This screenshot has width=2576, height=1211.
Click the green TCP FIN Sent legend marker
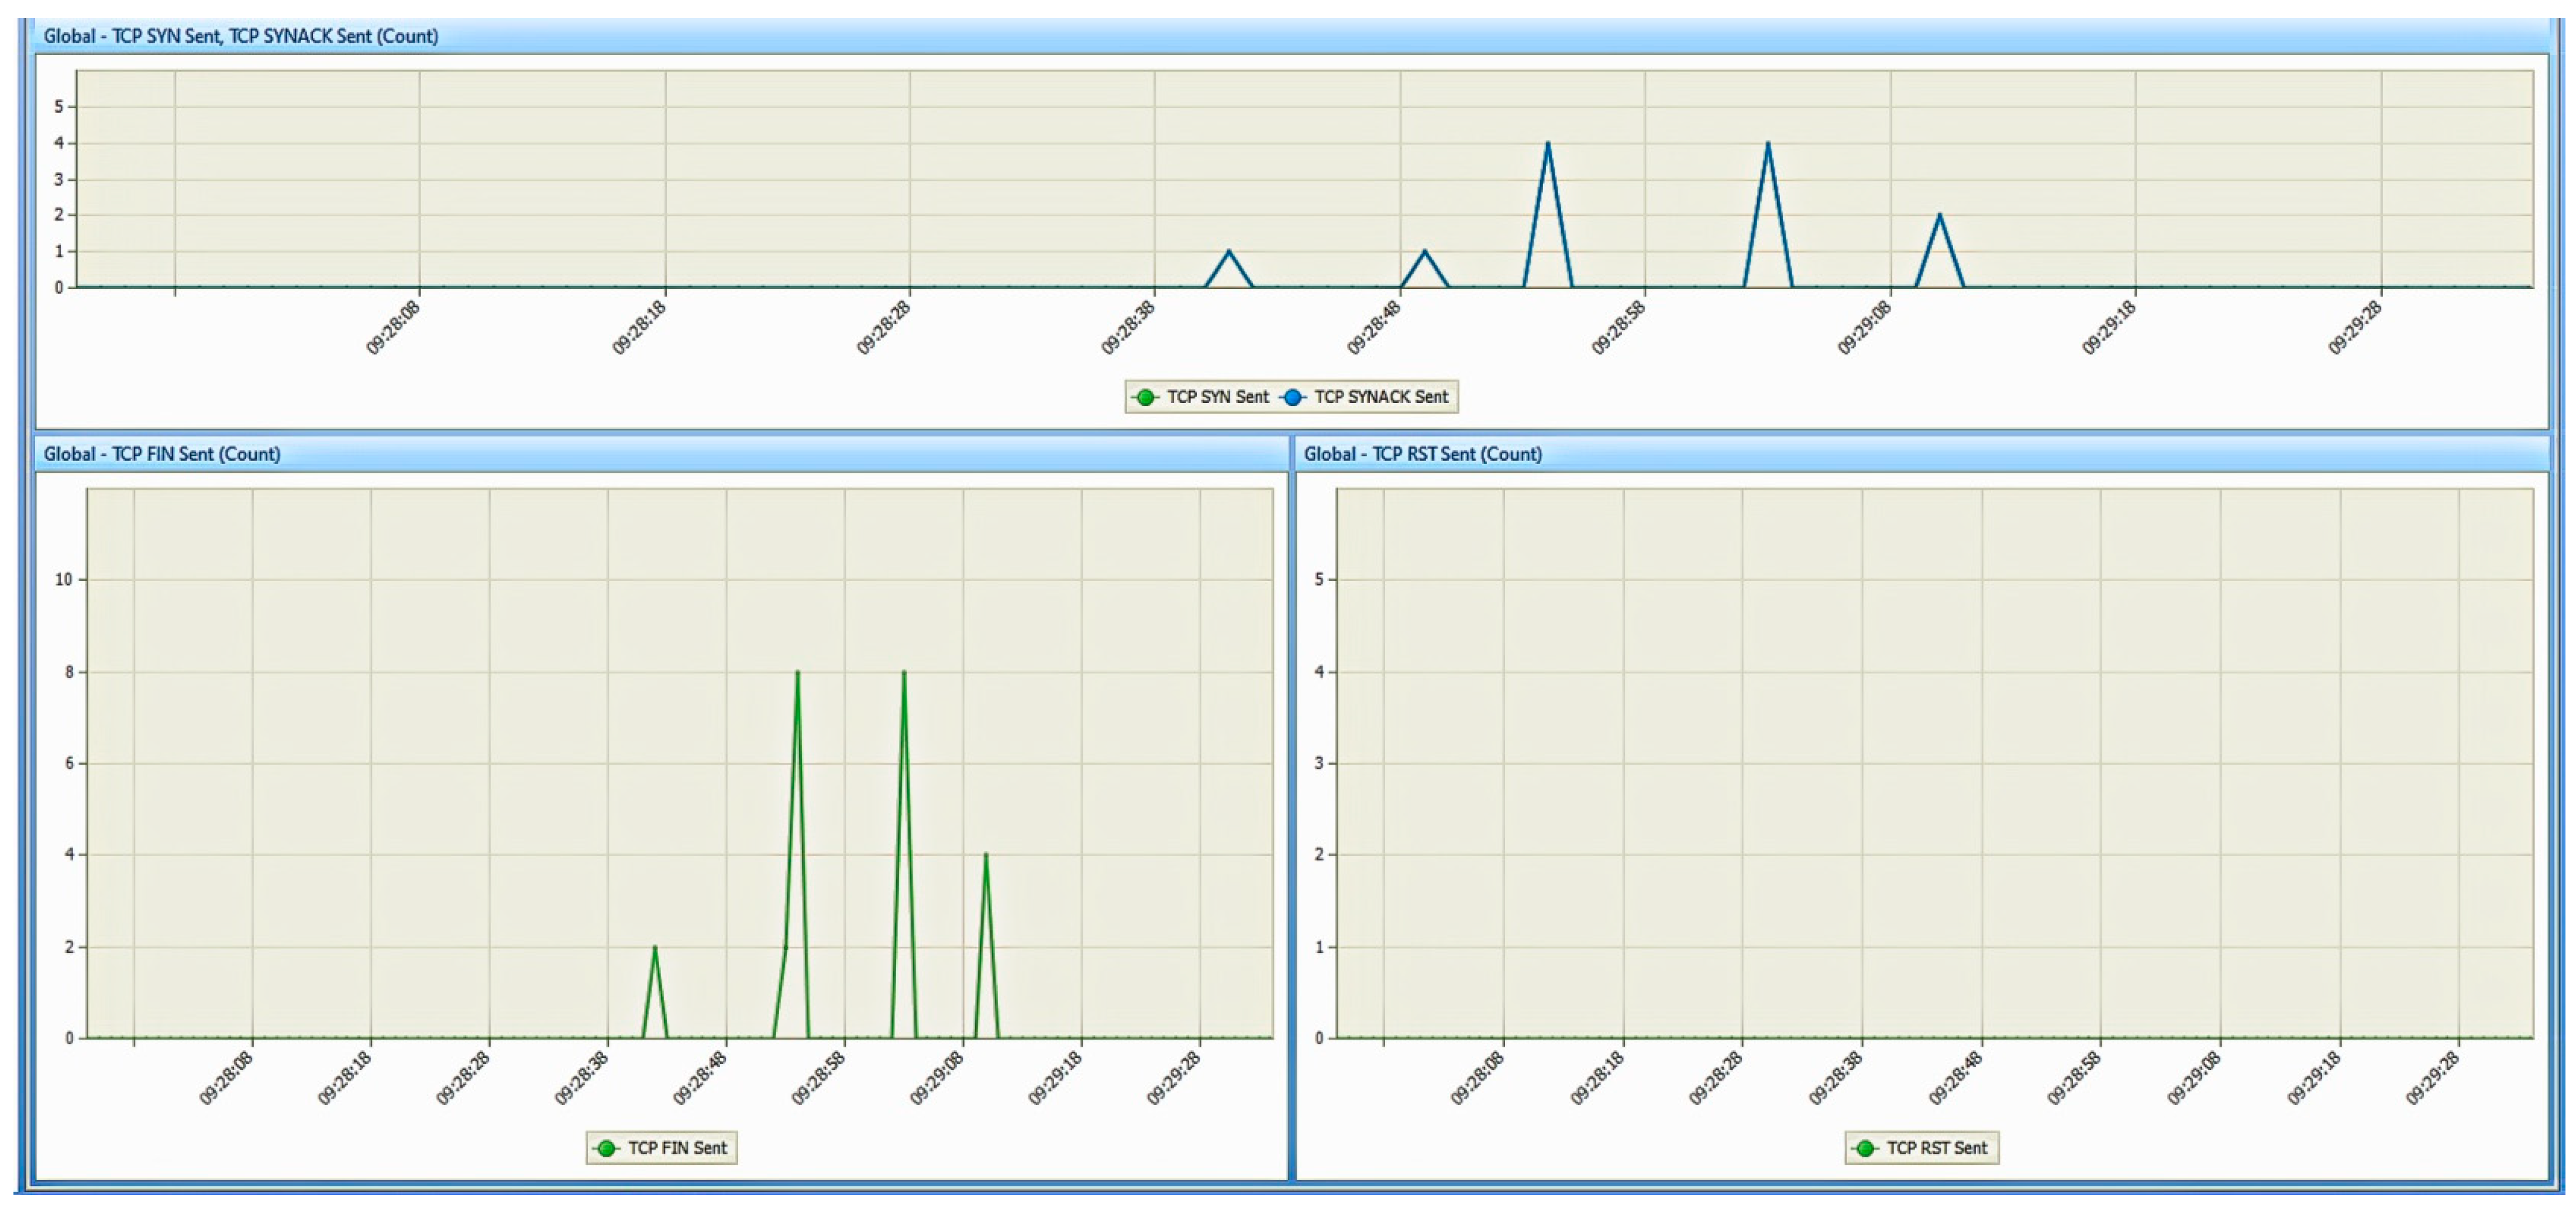(606, 1148)
